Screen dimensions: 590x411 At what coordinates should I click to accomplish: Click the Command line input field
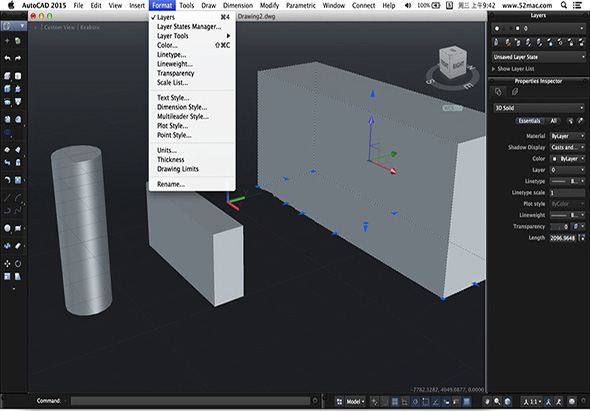[190, 401]
